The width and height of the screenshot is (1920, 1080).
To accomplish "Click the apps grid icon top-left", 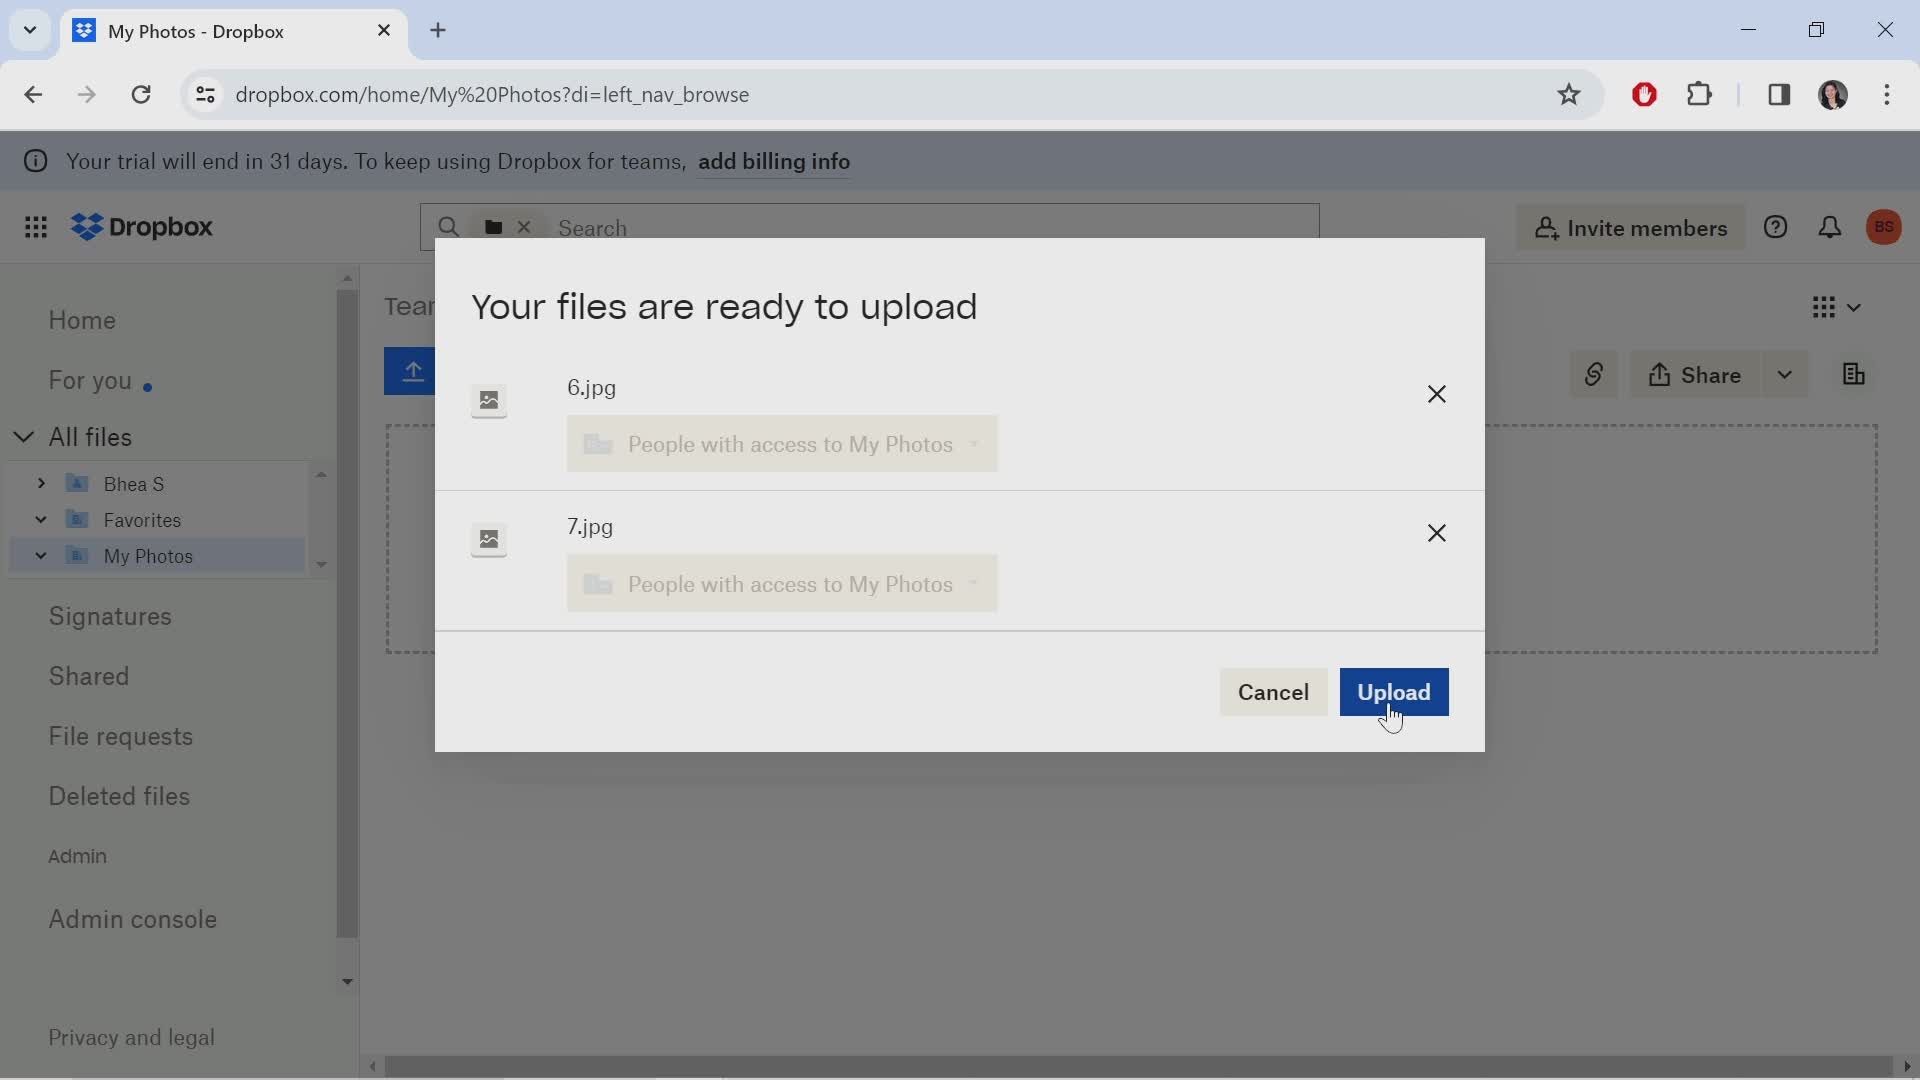I will tap(36, 227).
